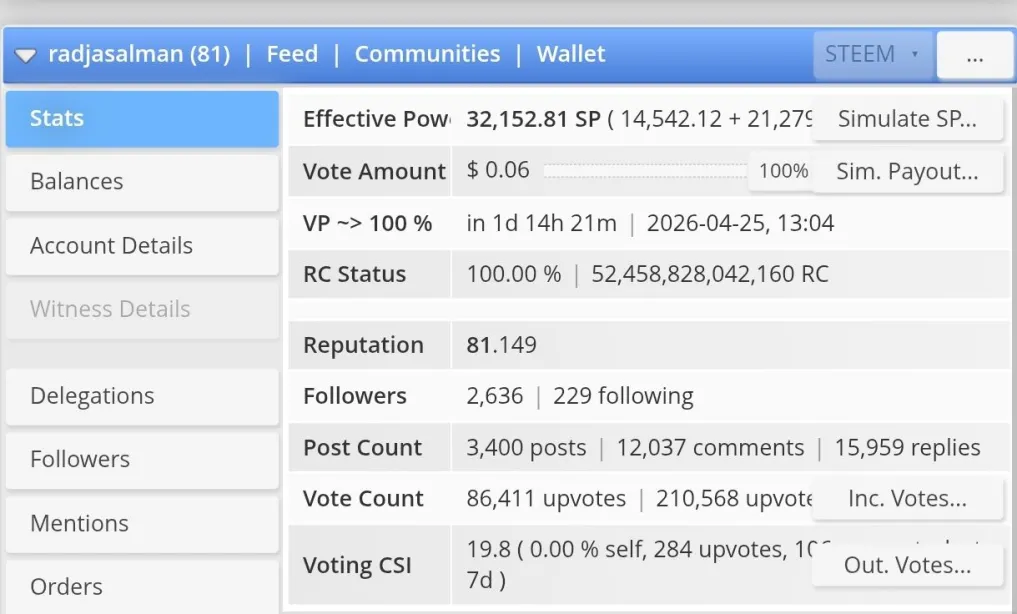Open the Out. Votes button
The height and width of the screenshot is (614, 1017).
click(907, 566)
